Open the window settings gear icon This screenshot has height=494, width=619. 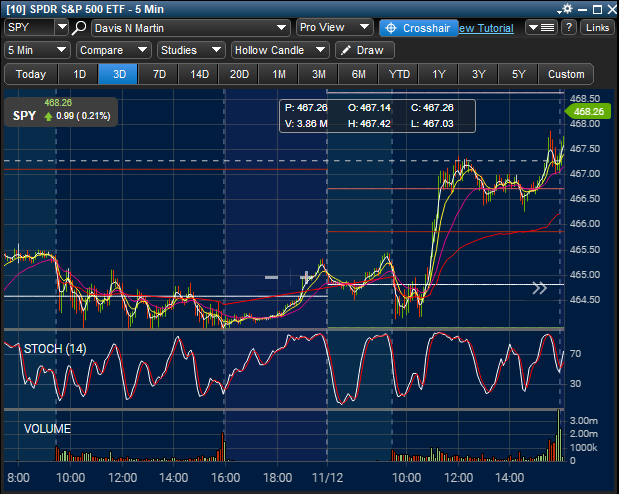567,9
